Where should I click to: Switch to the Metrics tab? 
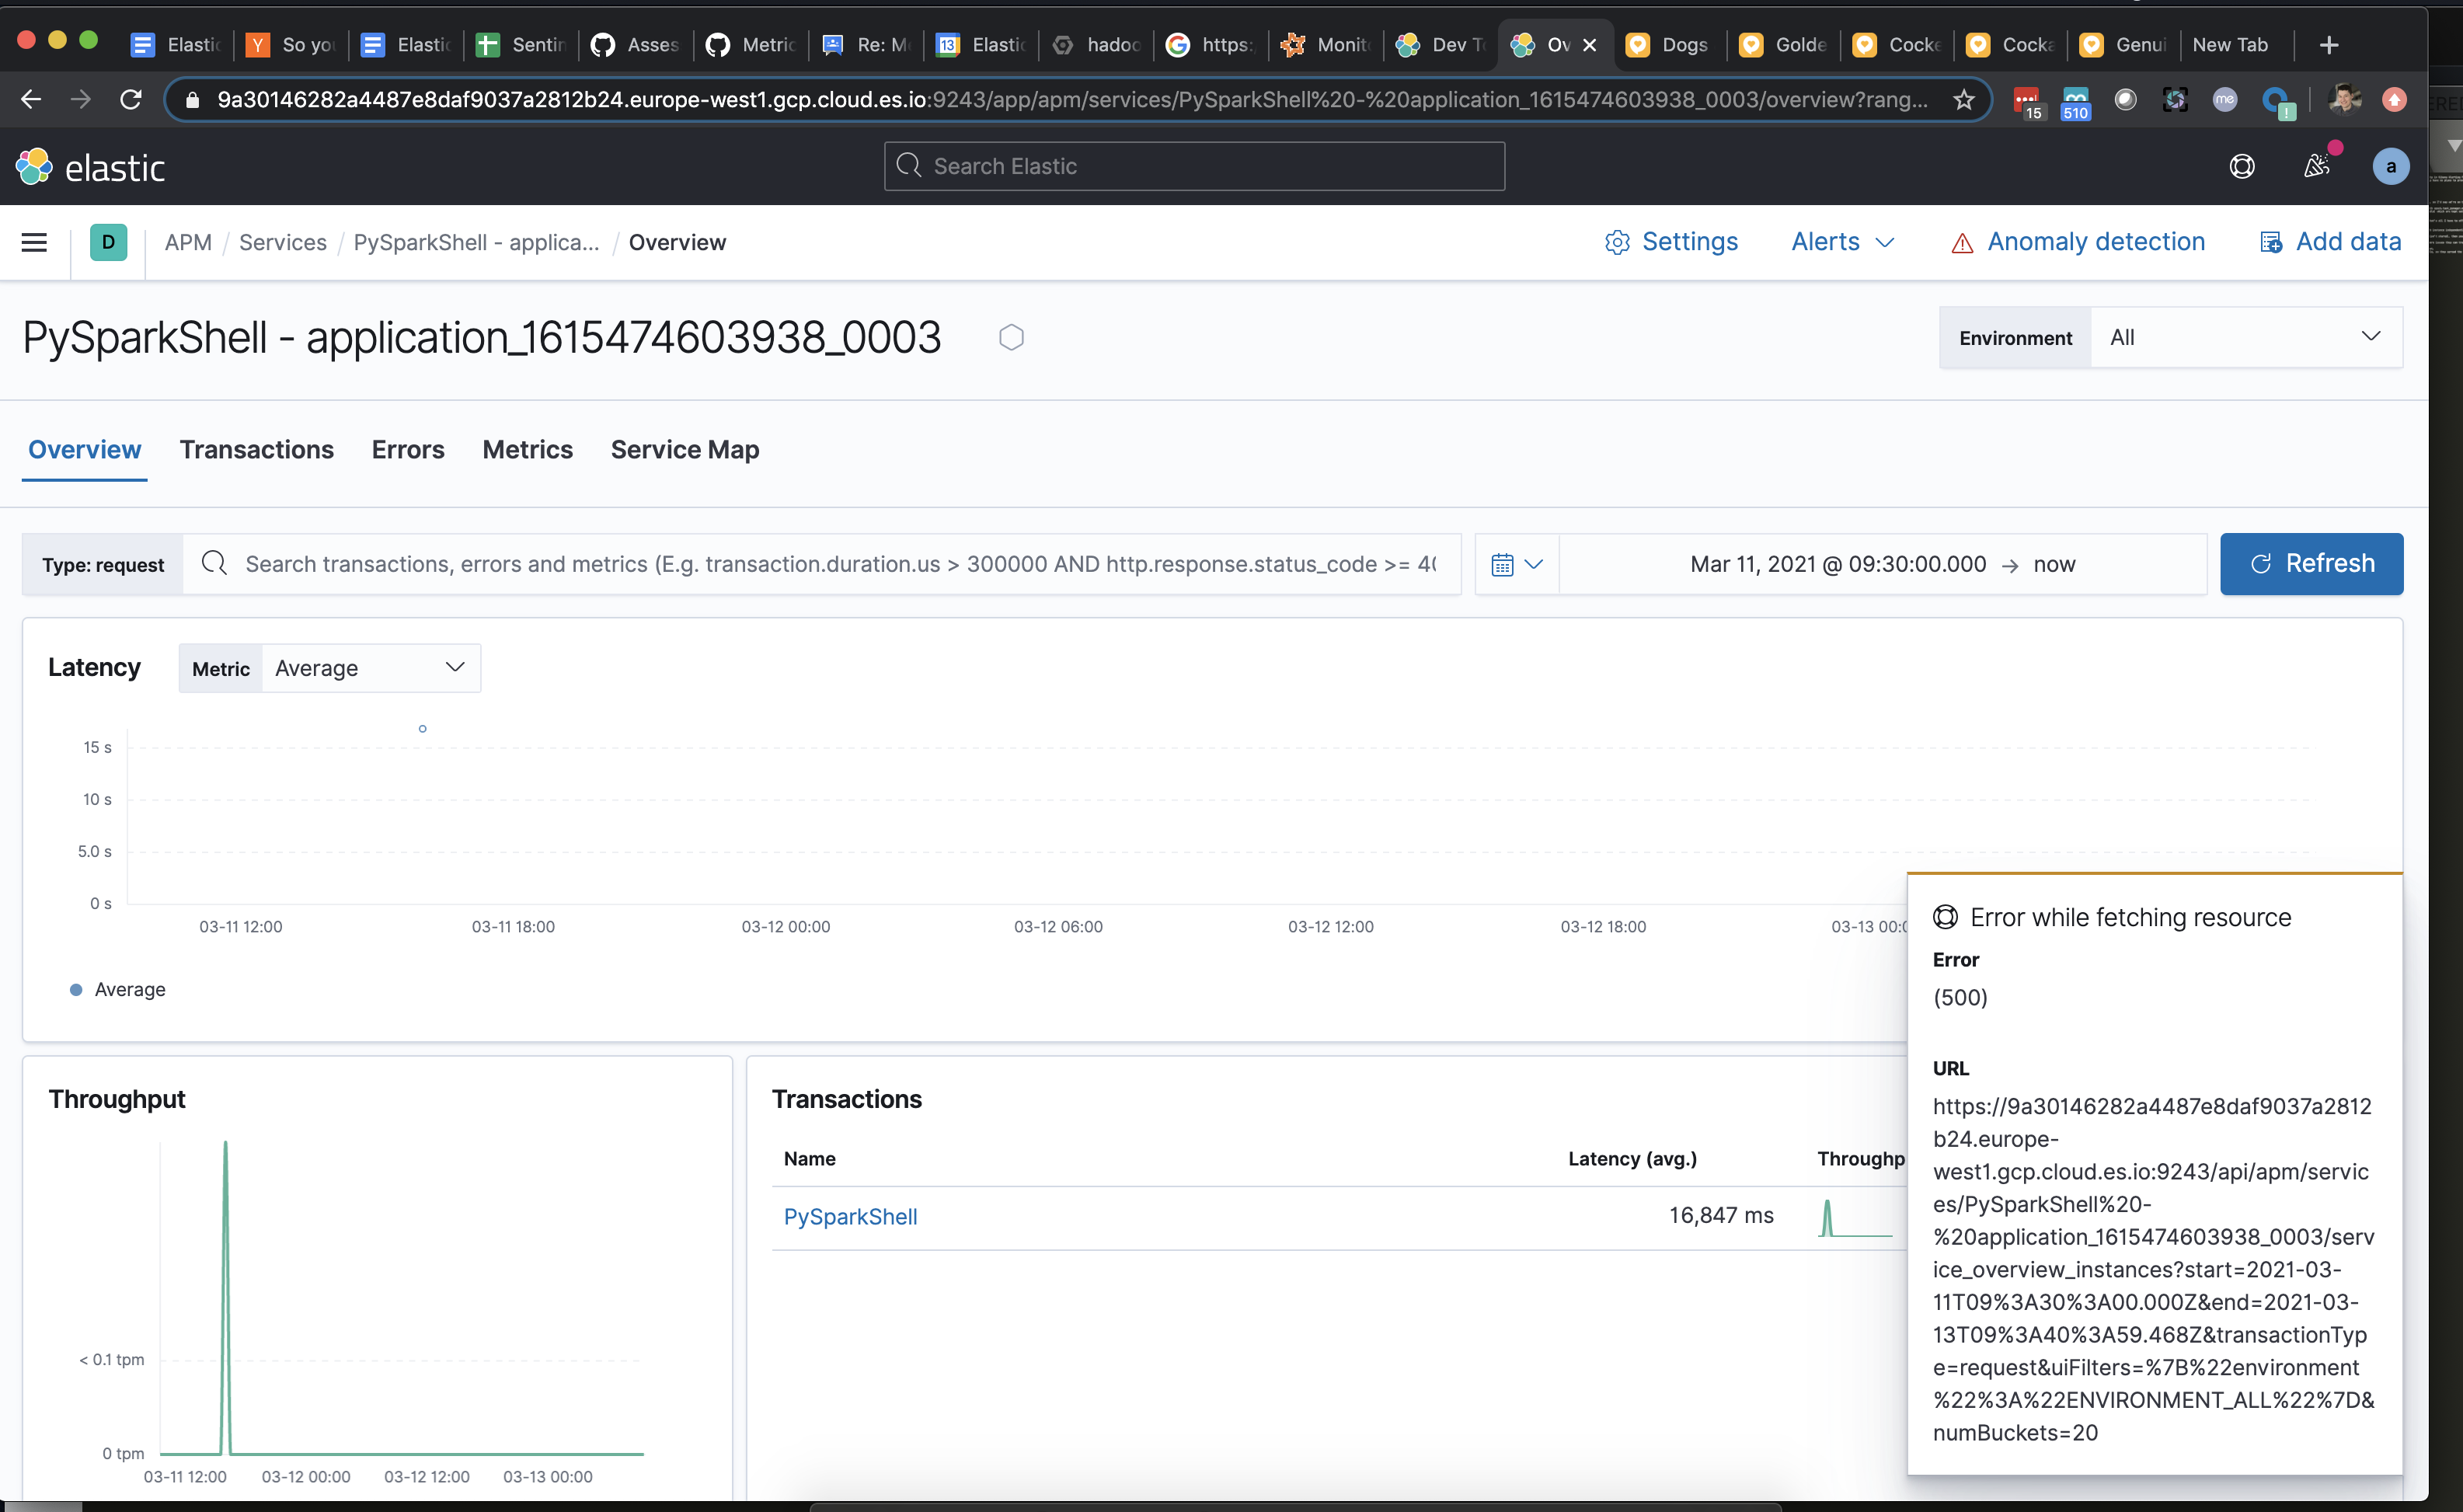pos(527,450)
